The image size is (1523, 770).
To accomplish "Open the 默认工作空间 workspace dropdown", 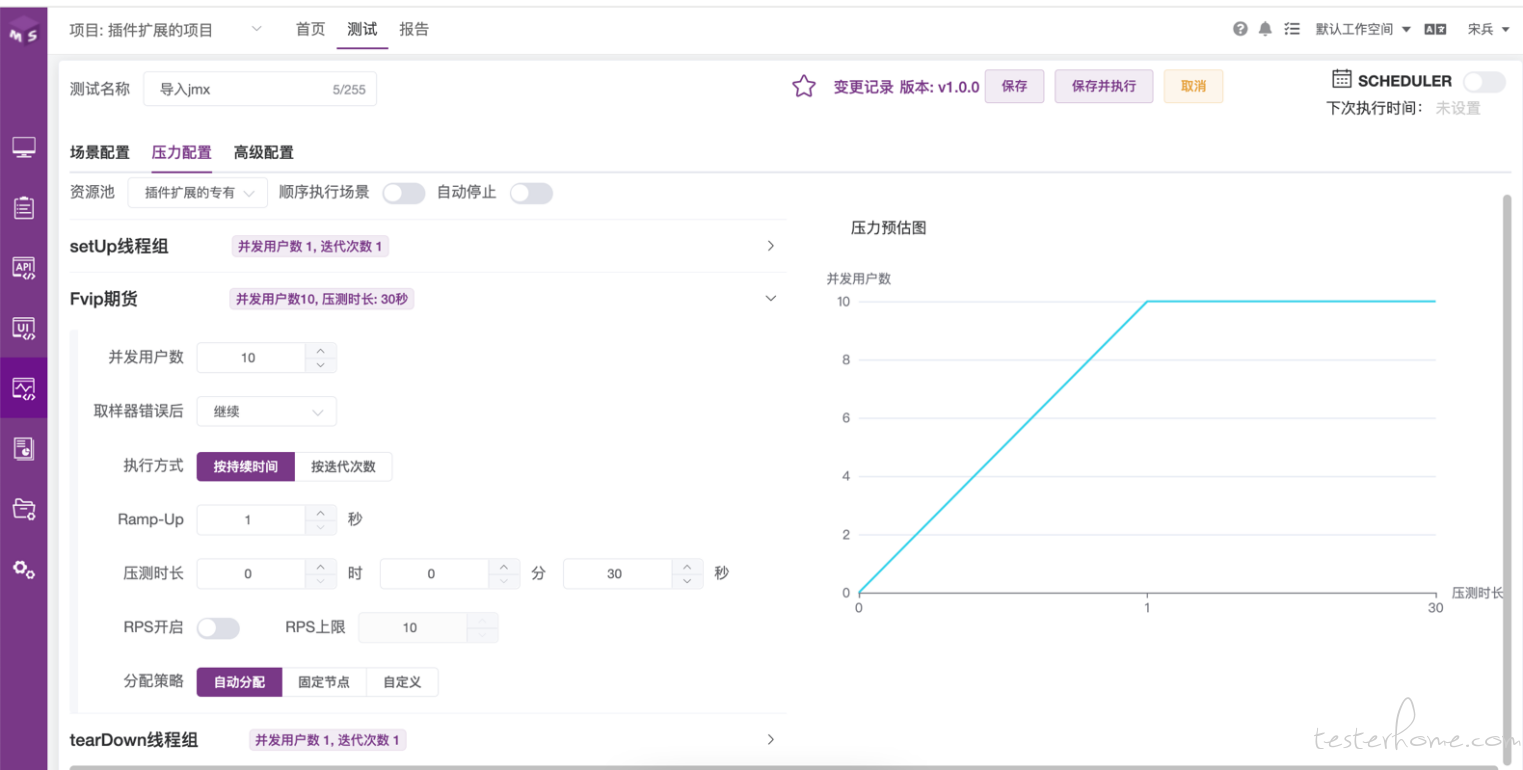I will (x=1363, y=29).
